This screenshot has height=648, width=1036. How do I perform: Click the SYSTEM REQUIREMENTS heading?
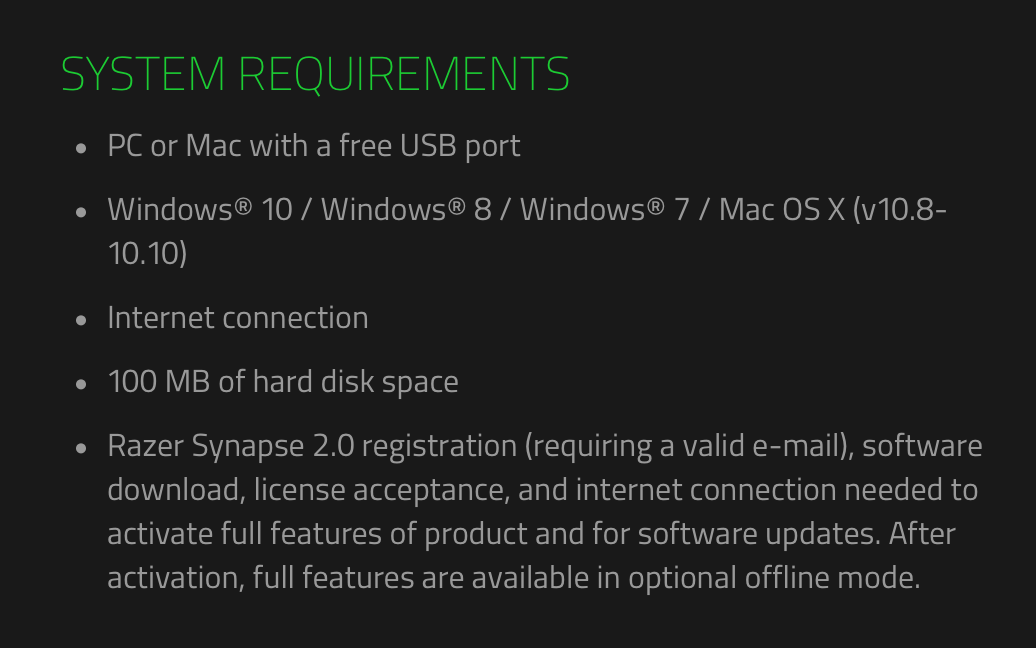pyautogui.click(x=315, y=75)
